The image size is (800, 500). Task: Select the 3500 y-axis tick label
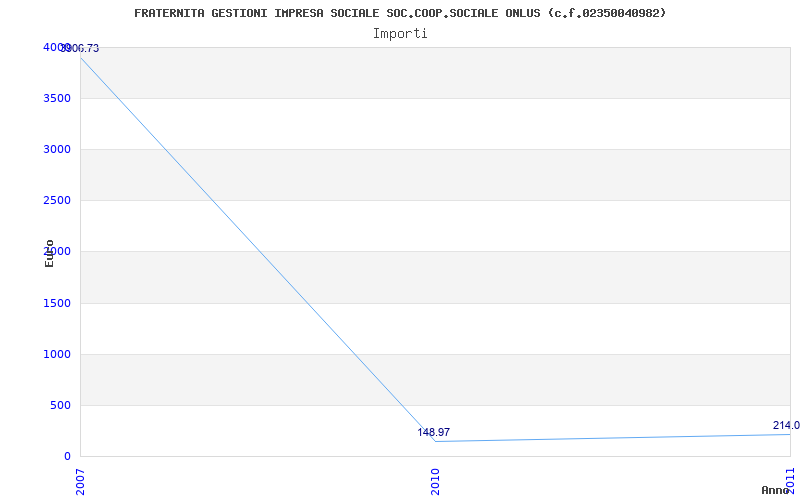coord(57,98)
